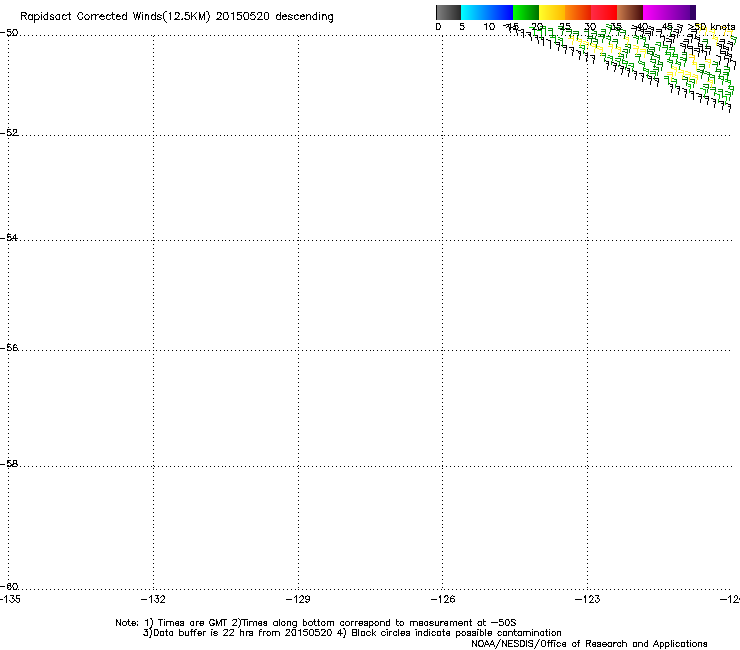Click the note 'Data buffer is 22 hrs'
740x650 pixels.
tap(203, 633)
